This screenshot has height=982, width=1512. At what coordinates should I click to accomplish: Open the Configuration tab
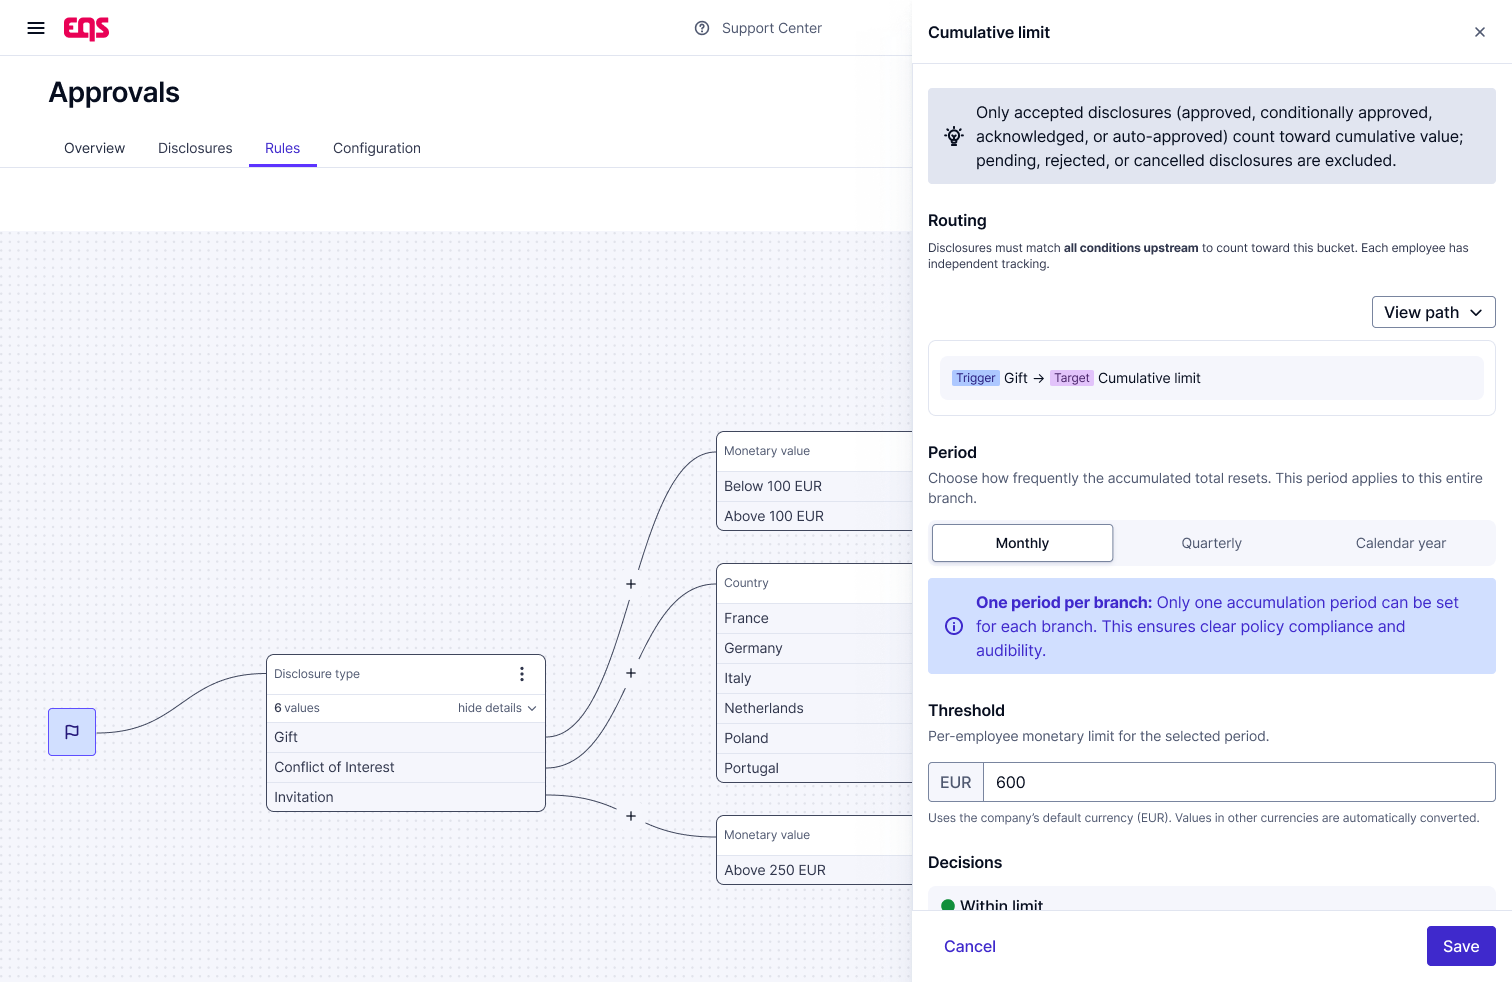[x=377, y=148]
